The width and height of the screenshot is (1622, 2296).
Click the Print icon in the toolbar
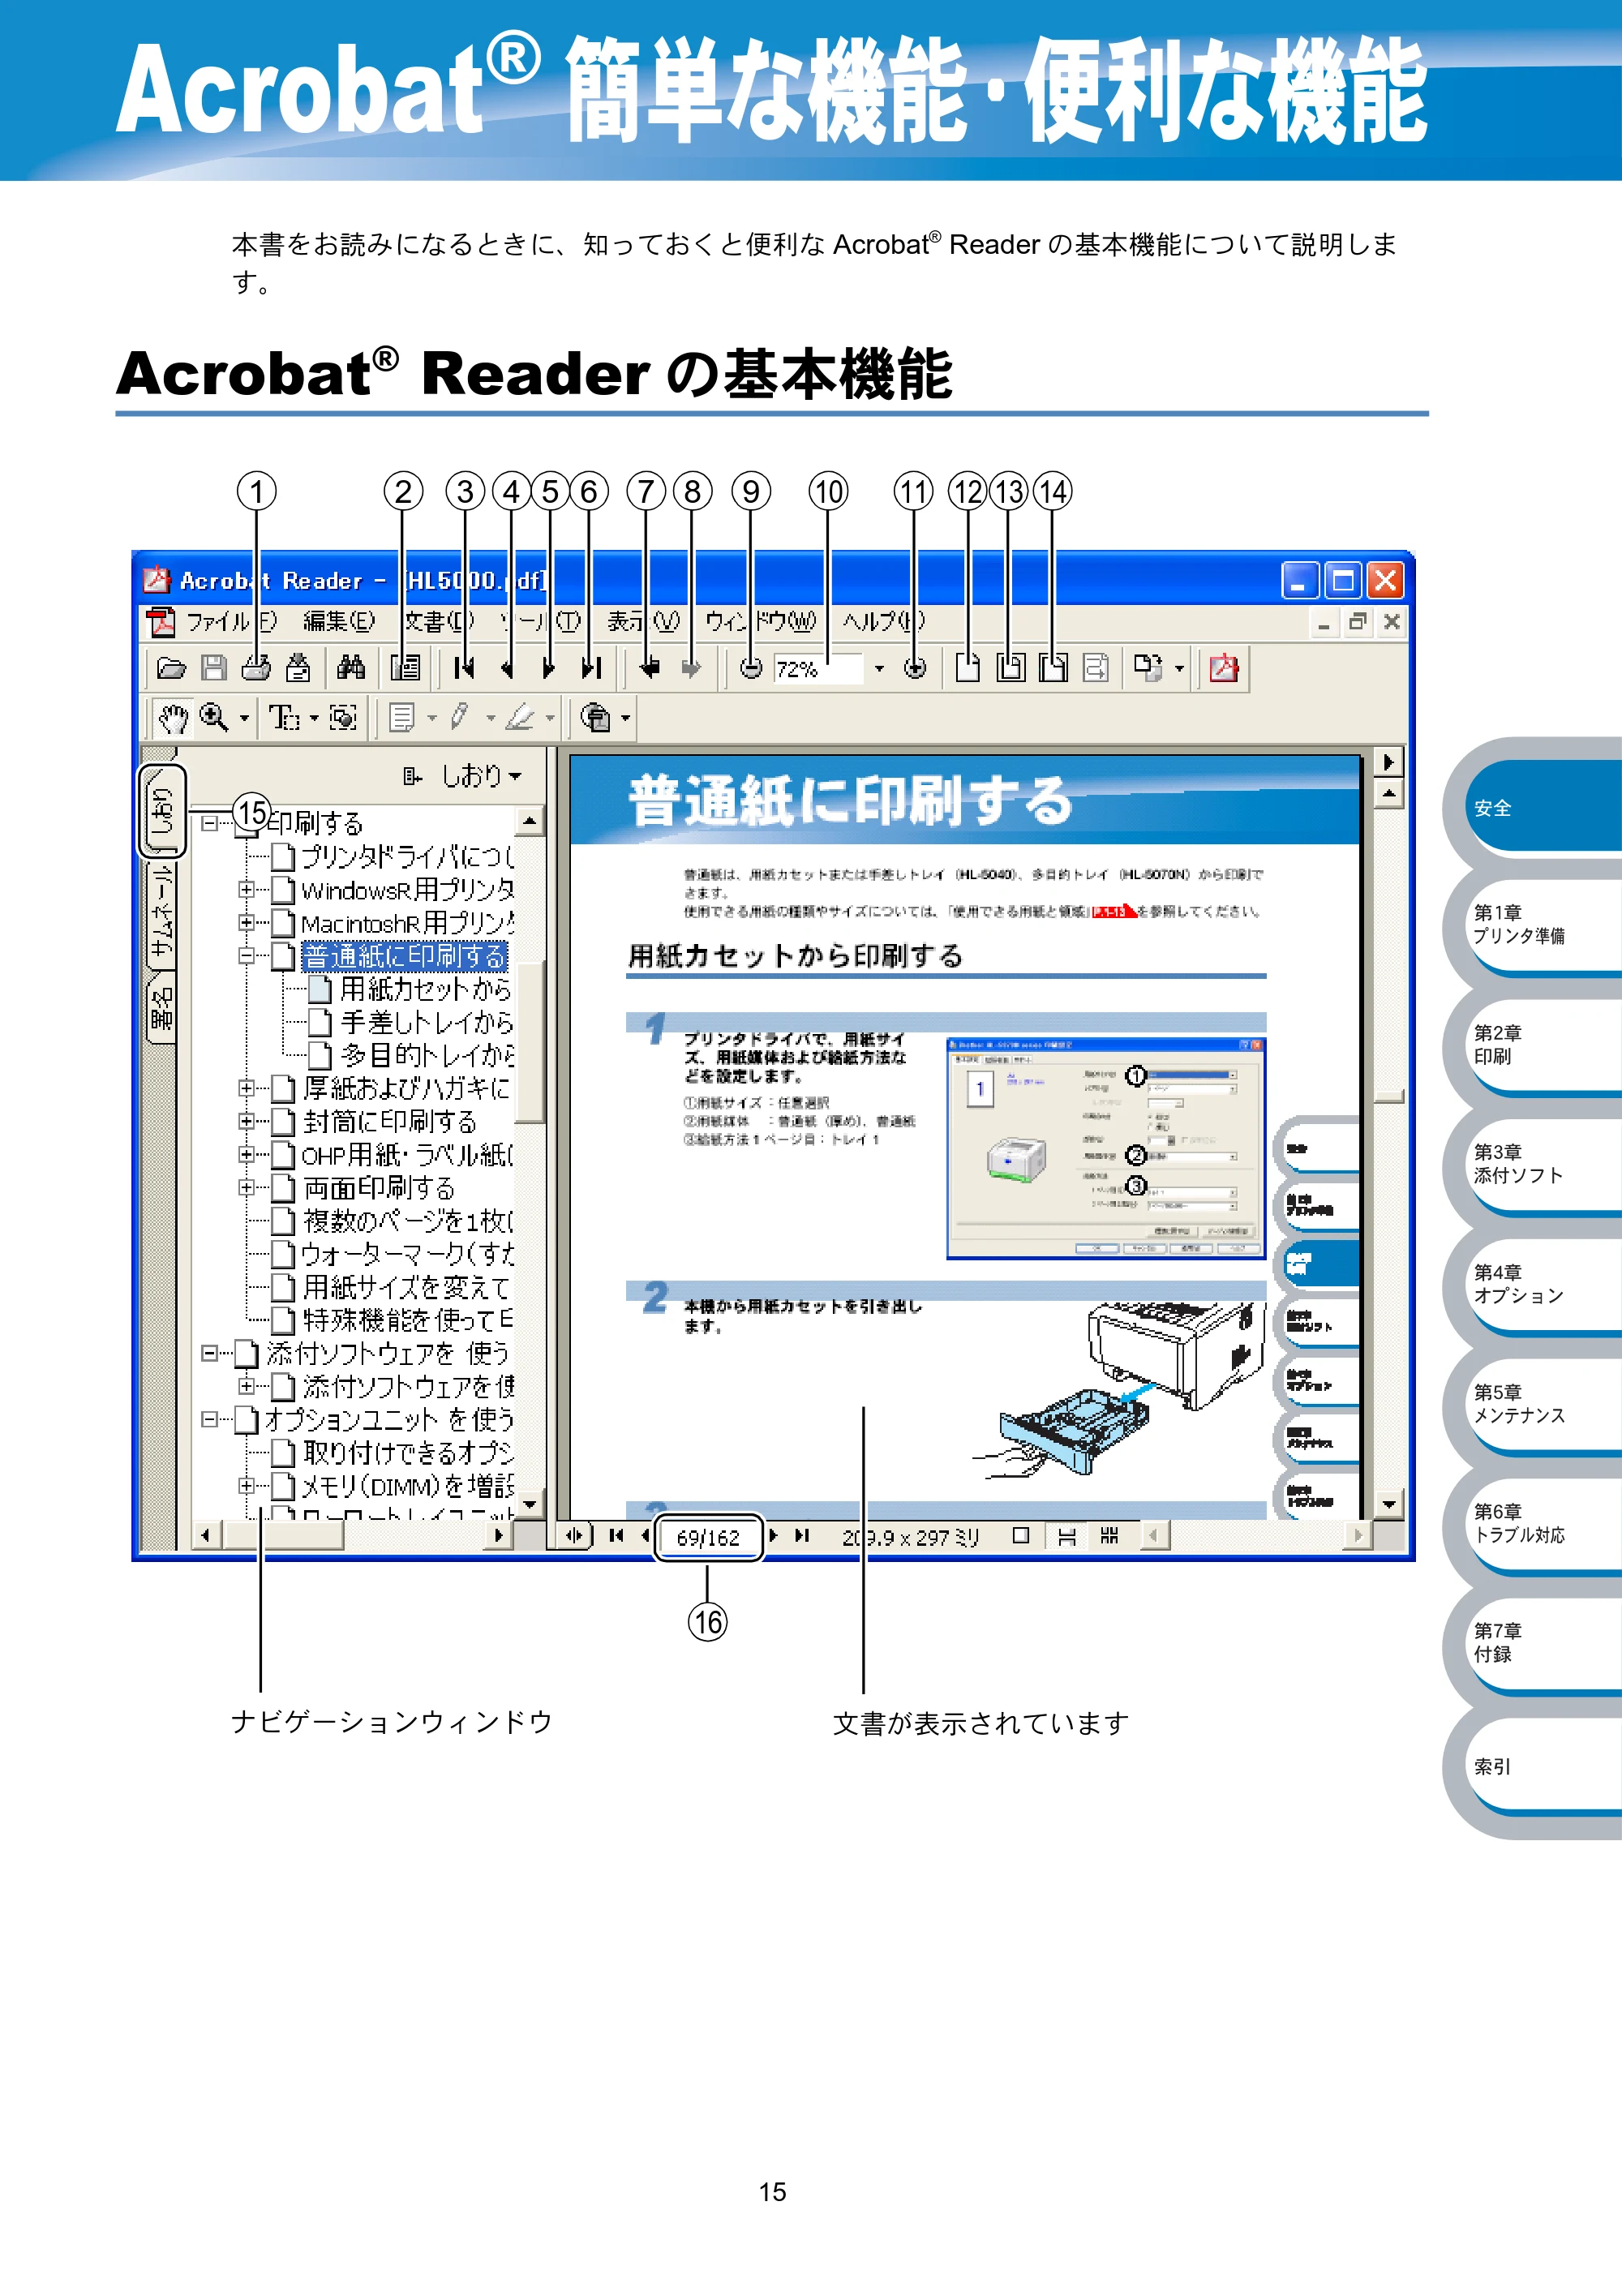point(256,668)
